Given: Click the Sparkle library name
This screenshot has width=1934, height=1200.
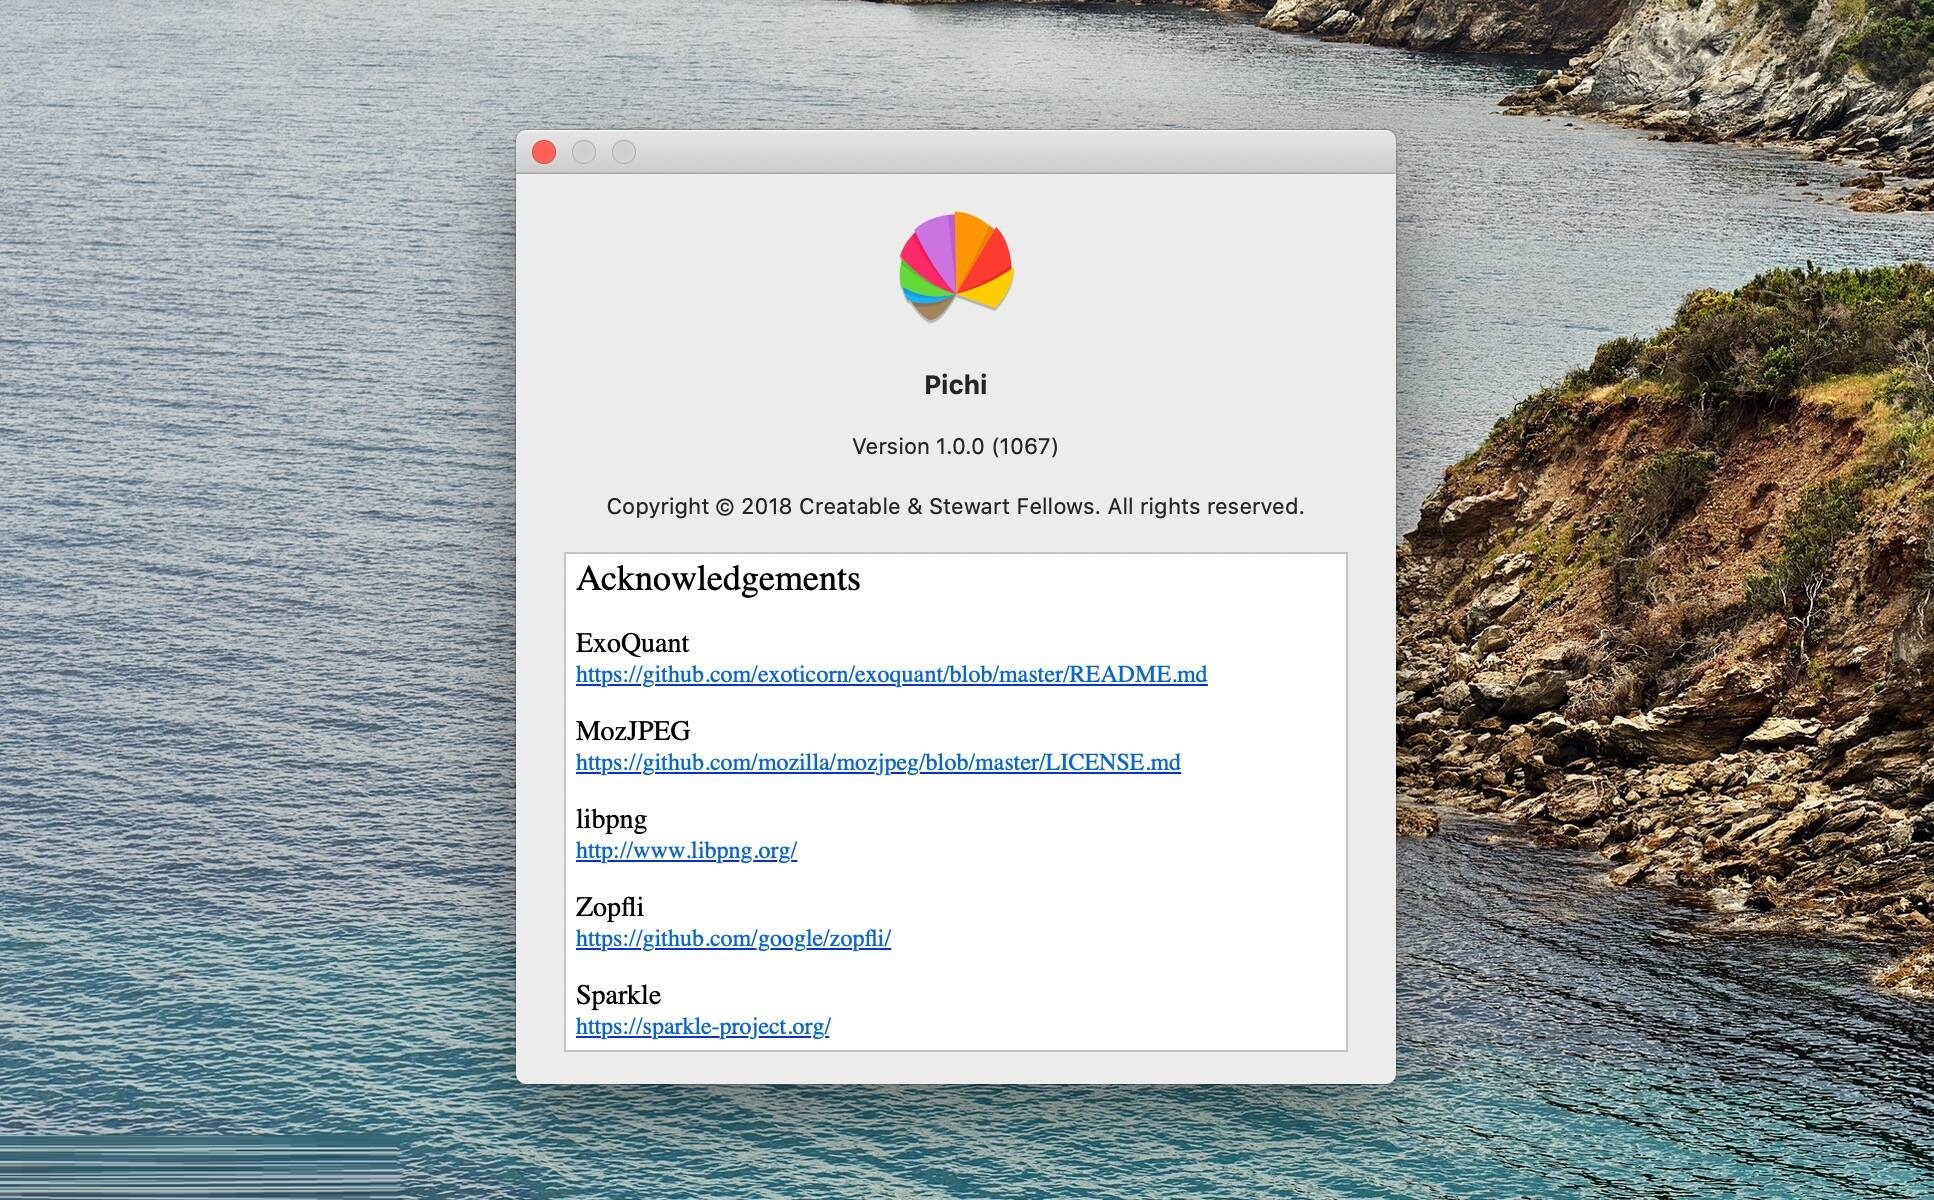Looking at the screenshot, I should point(618,995).
